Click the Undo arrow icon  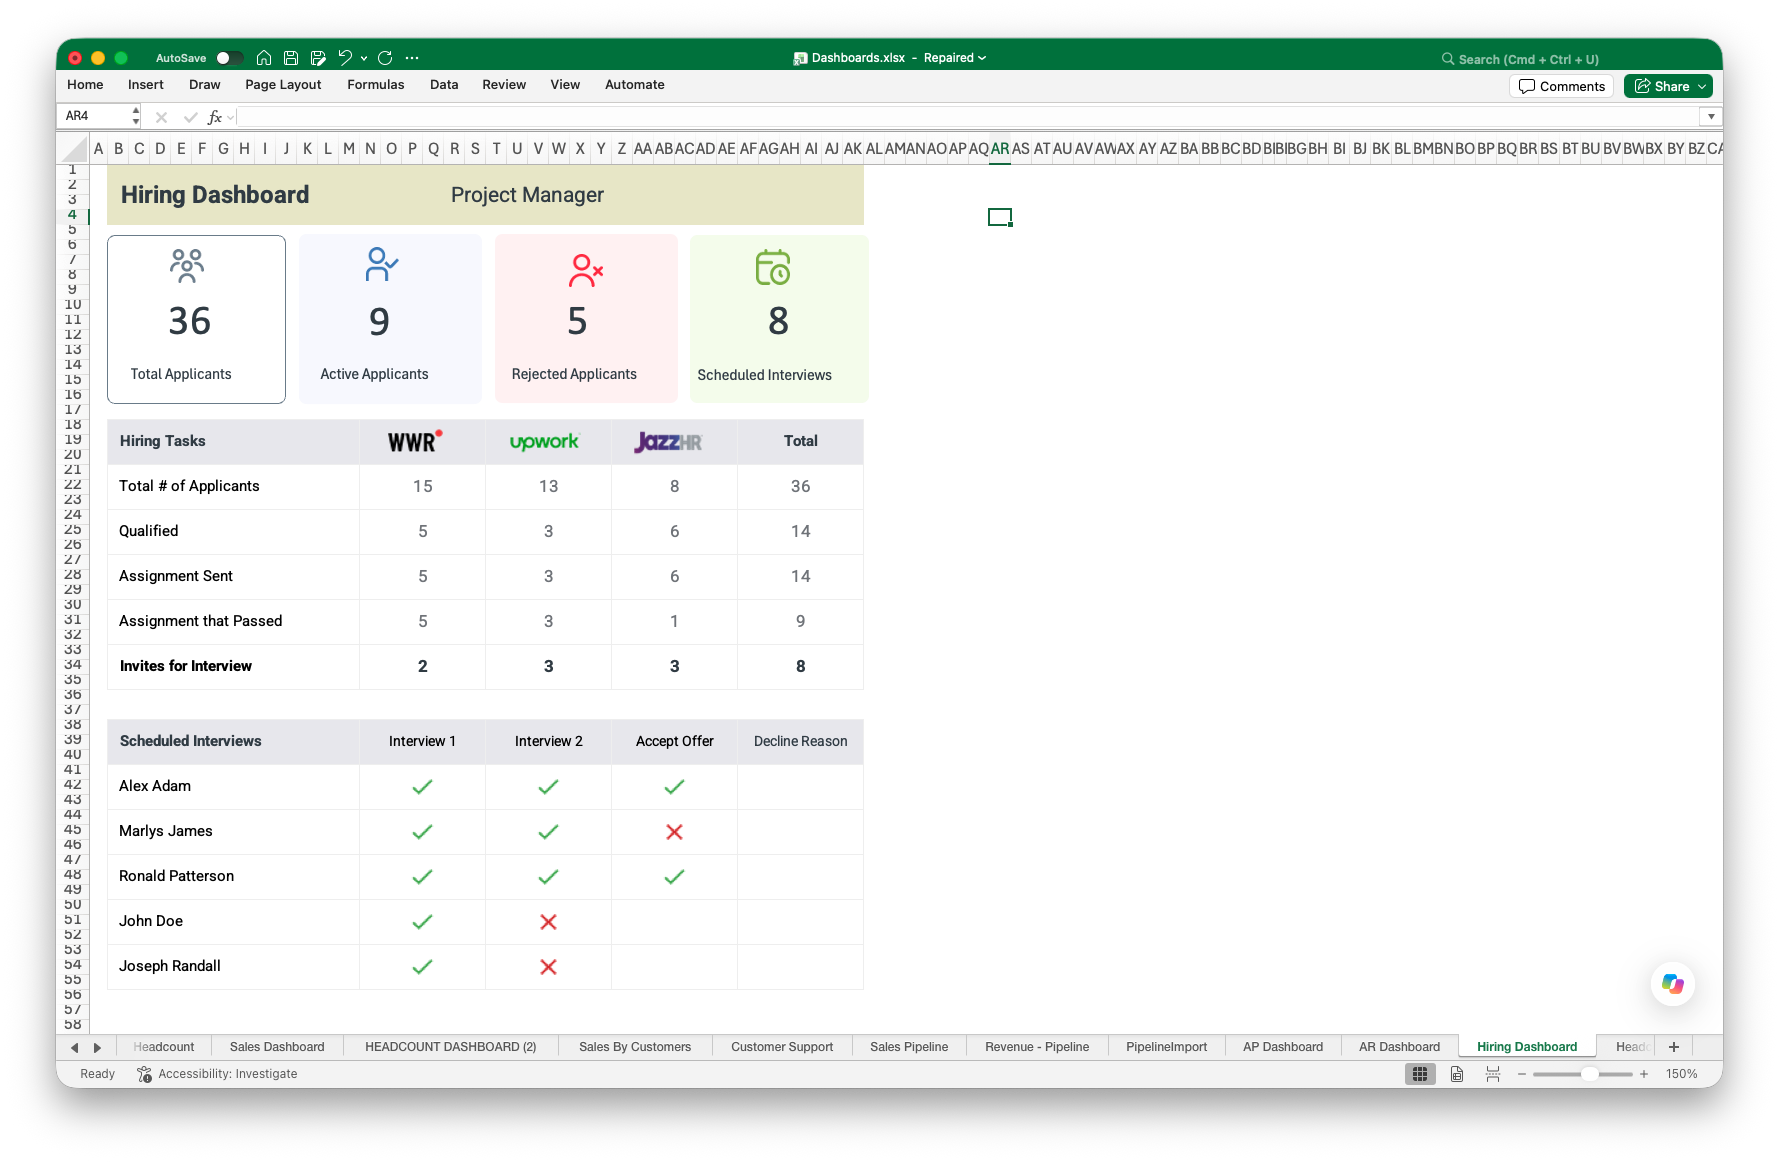[345, 58]
